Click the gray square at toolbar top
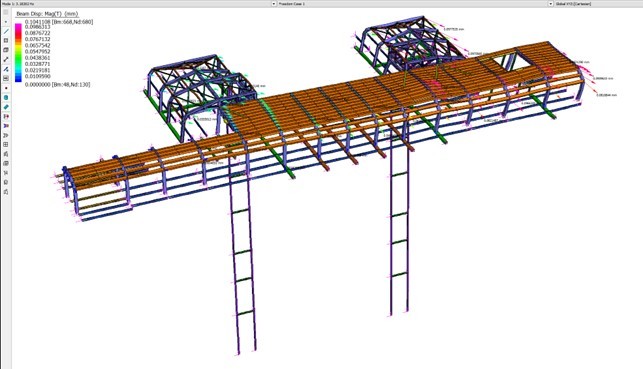Screen dimensions: 643x369 pyautogui.click(x=6, y=12)
